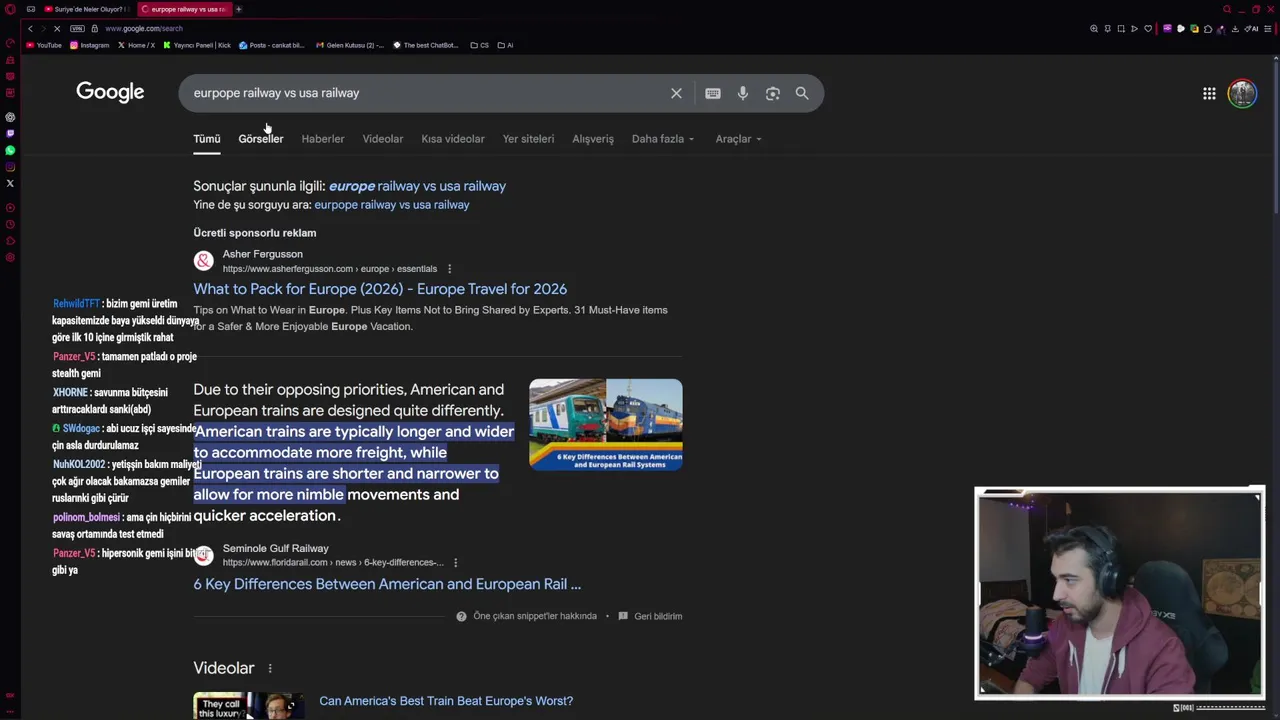Bookmark this page with heart icon
Image resolution: width=1280 pixels, height=720 pixels.
click(x=1148, y=28)
